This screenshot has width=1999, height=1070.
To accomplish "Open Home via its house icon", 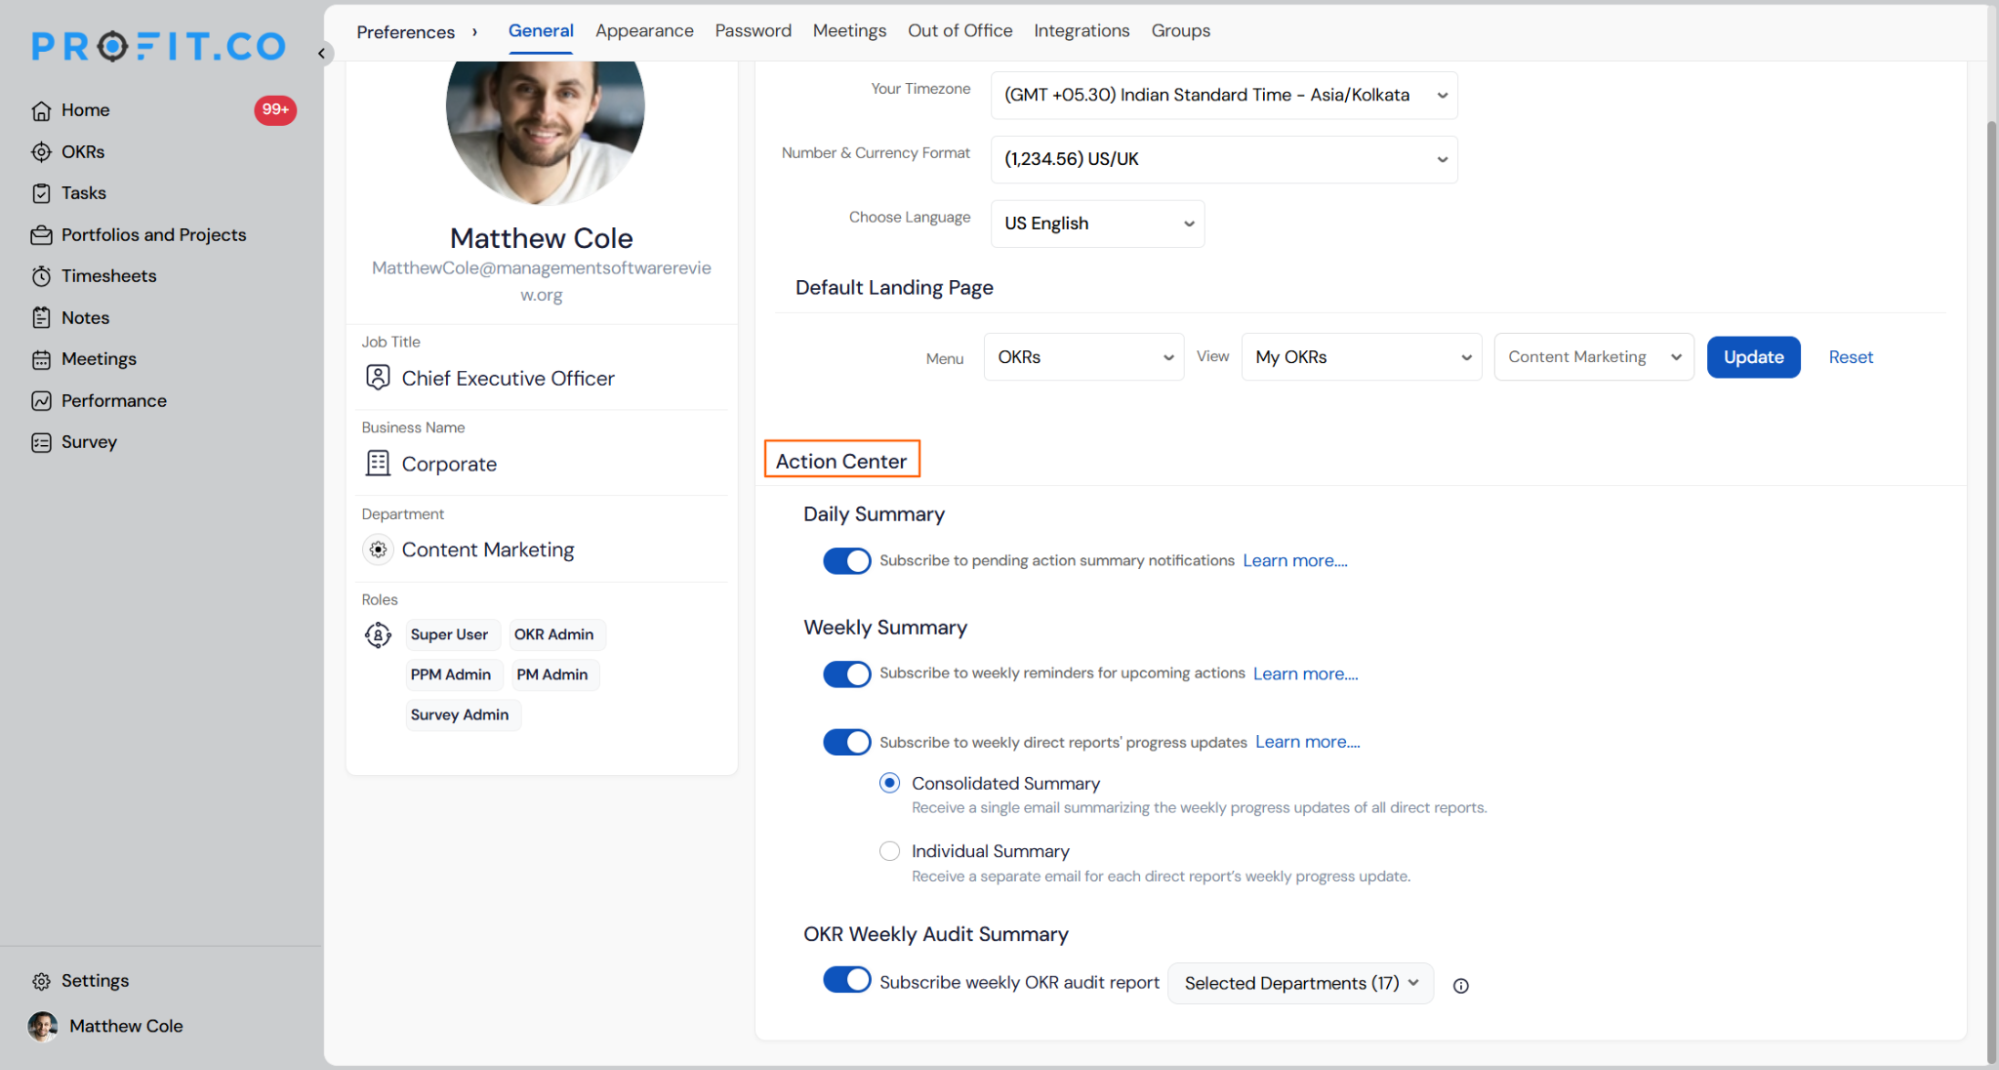I will coord(41,111).
